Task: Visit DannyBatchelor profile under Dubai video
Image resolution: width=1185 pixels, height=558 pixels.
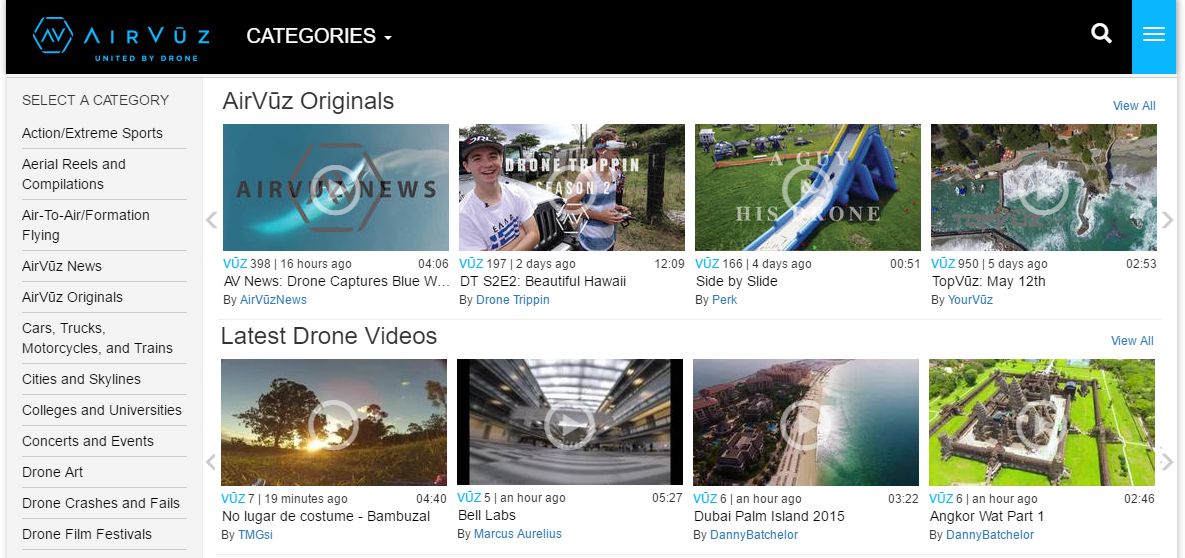Action: (753, 535)
